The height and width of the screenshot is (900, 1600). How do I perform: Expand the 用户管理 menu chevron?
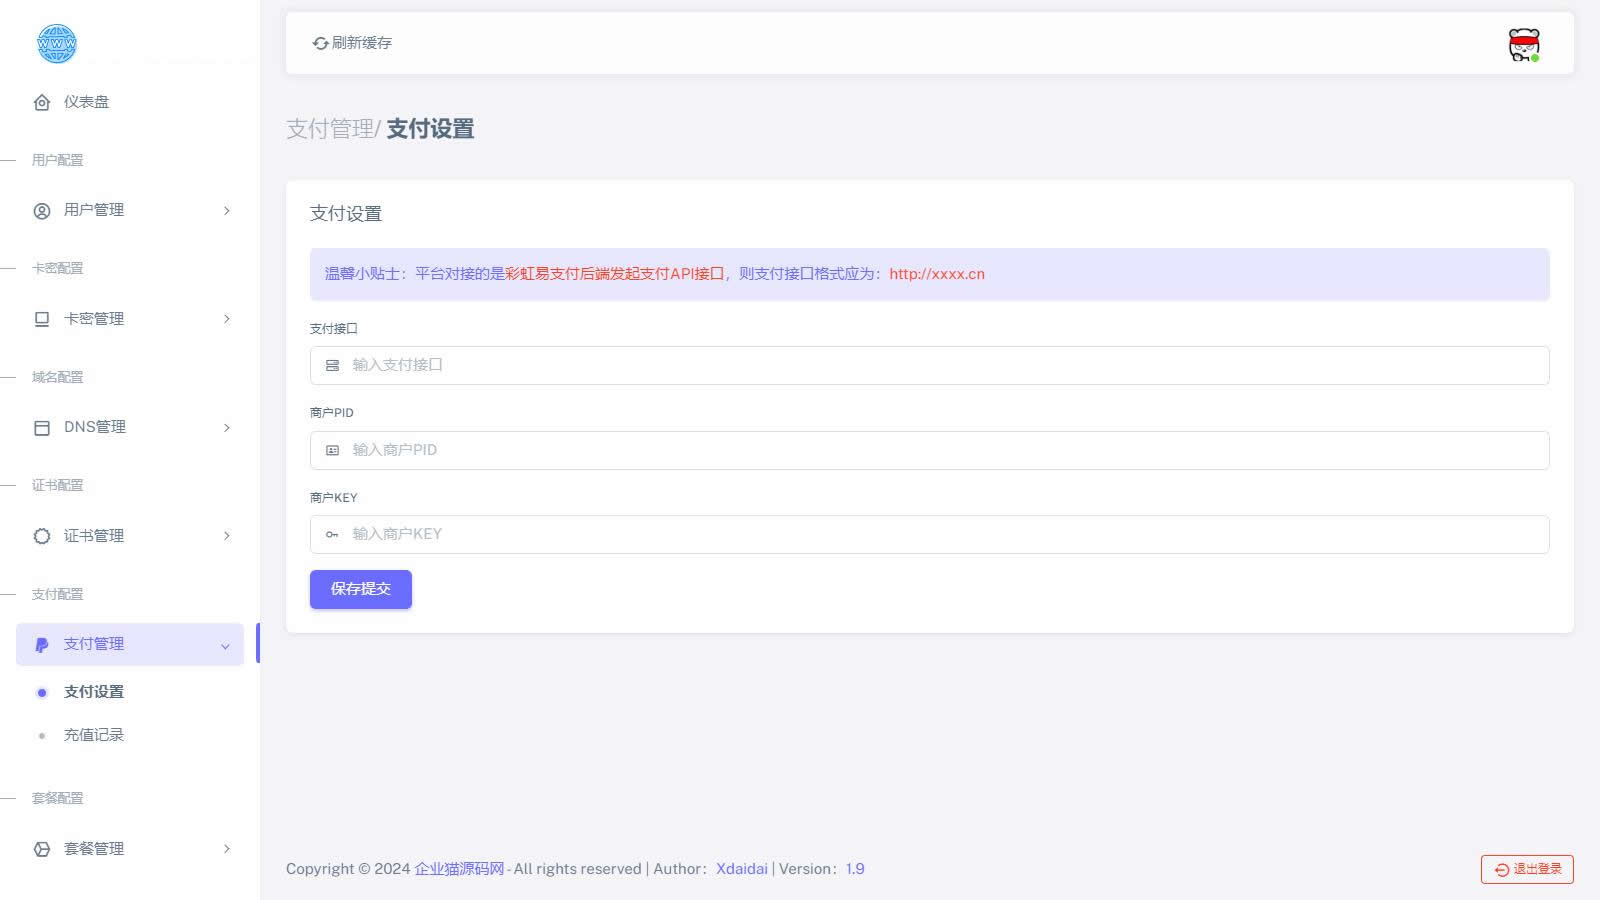click(226, 210)
